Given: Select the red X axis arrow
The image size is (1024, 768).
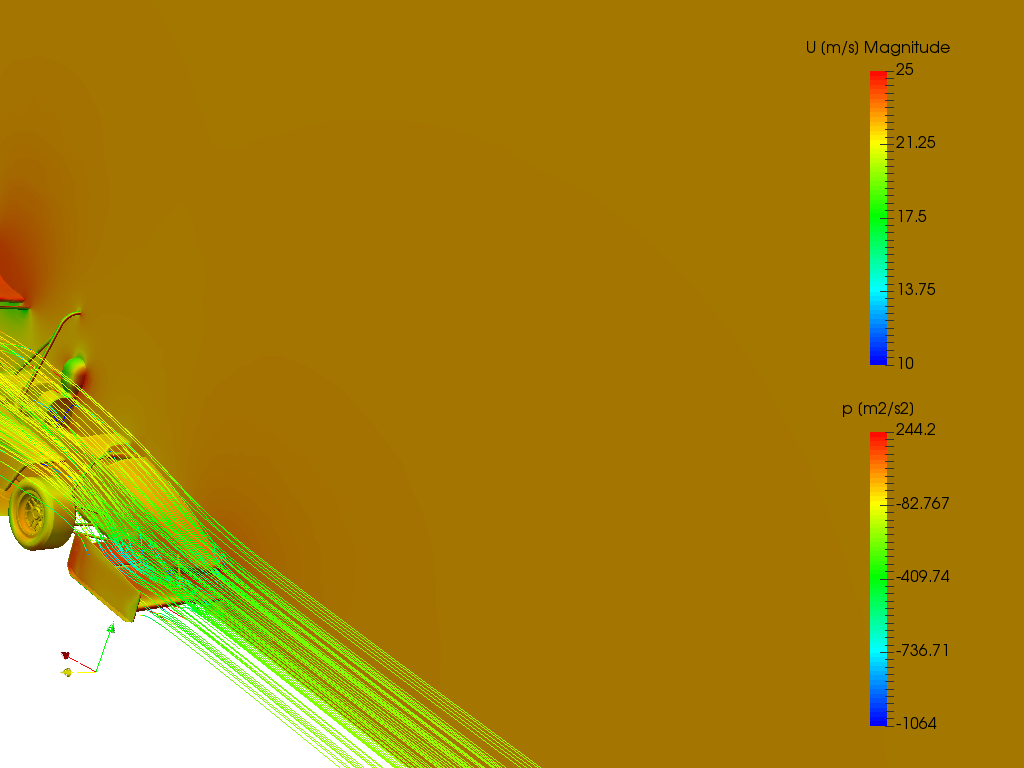Looking at the screenshot, I should pyautogui.click(x=65, y=655).
